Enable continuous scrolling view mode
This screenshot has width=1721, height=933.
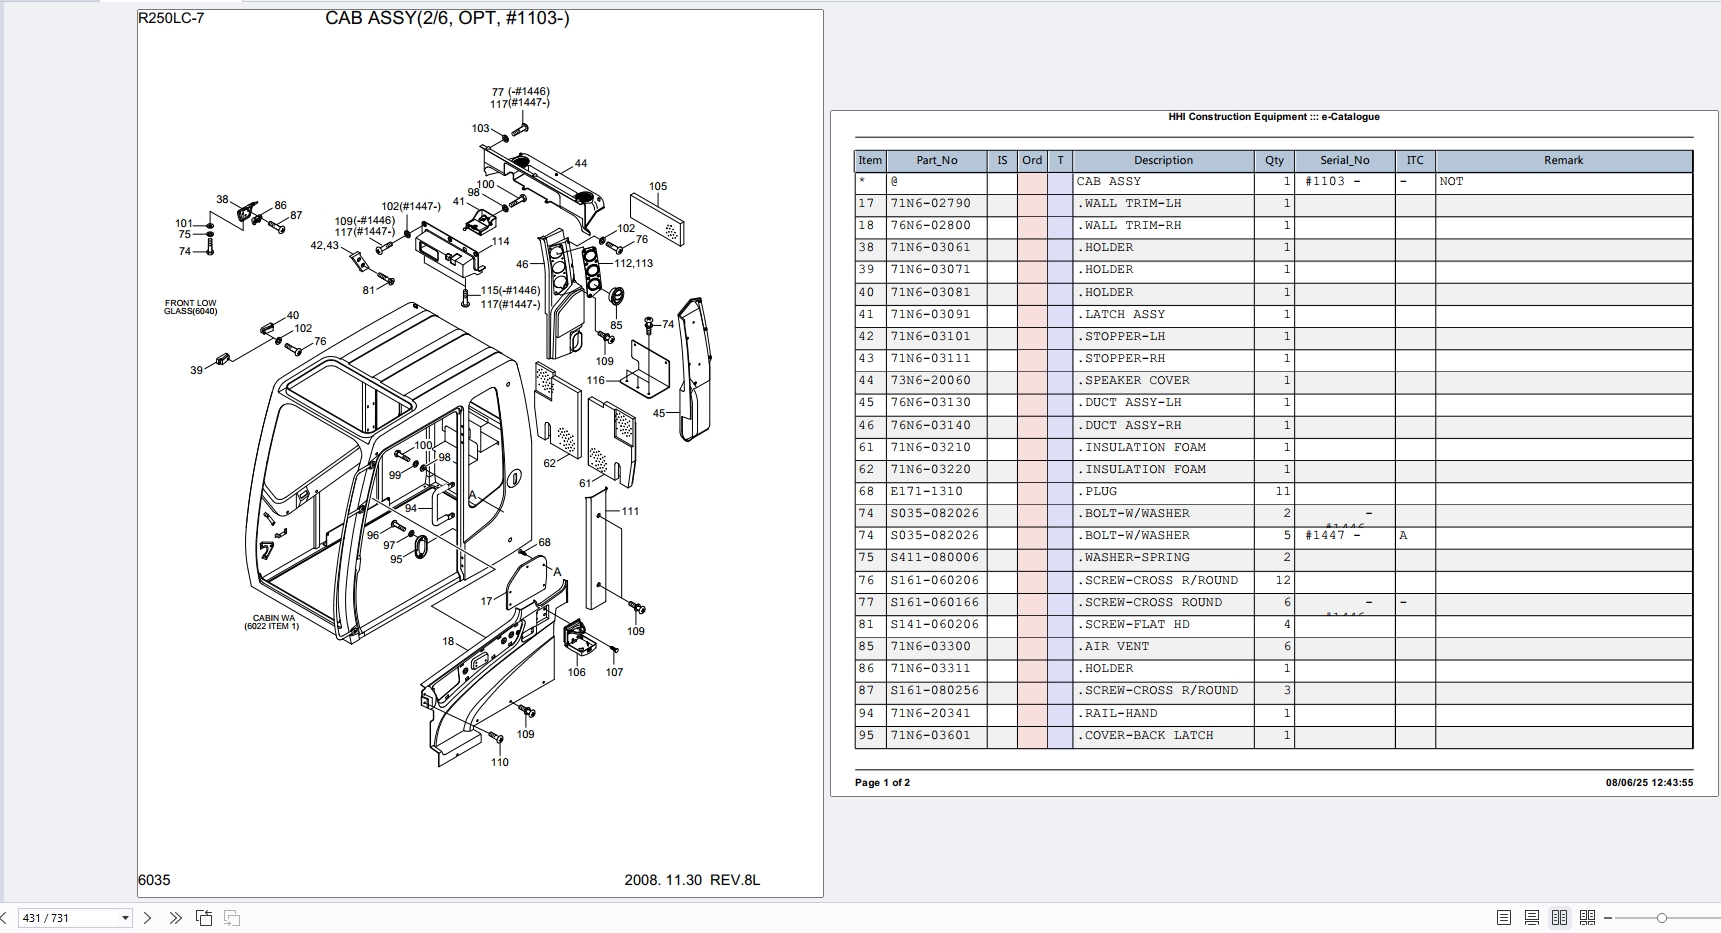(x=1533, y=918)
